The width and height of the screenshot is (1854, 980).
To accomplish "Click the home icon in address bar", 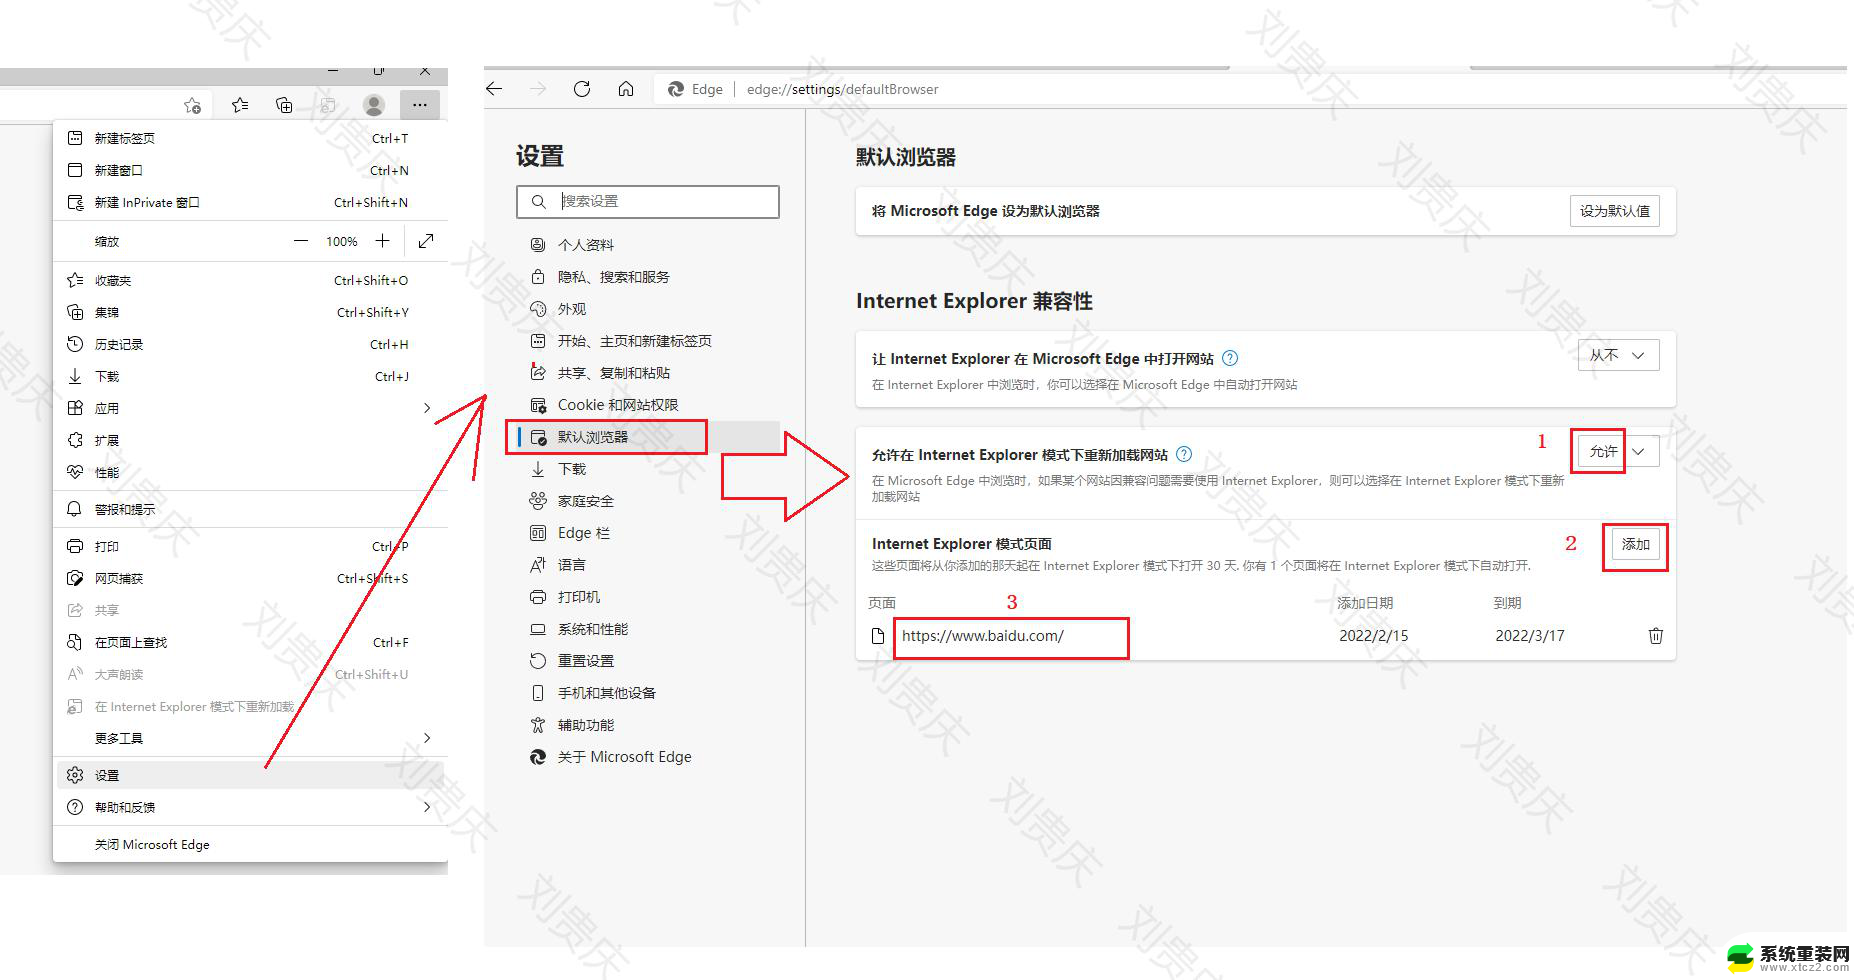I will pos(626,89).
